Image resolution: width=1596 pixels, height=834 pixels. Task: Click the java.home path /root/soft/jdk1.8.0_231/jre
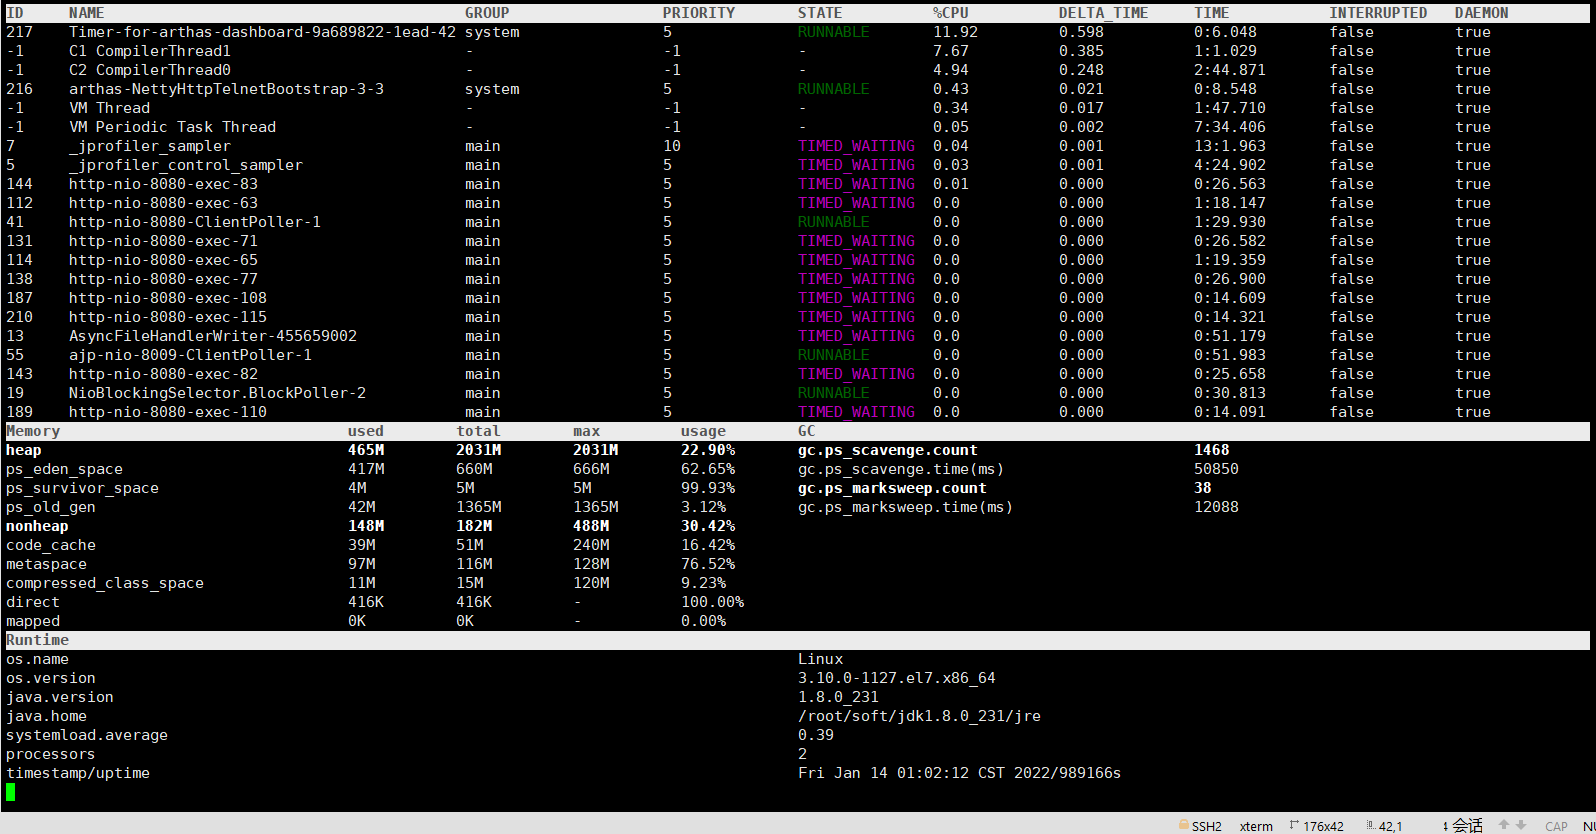[919, 716]
